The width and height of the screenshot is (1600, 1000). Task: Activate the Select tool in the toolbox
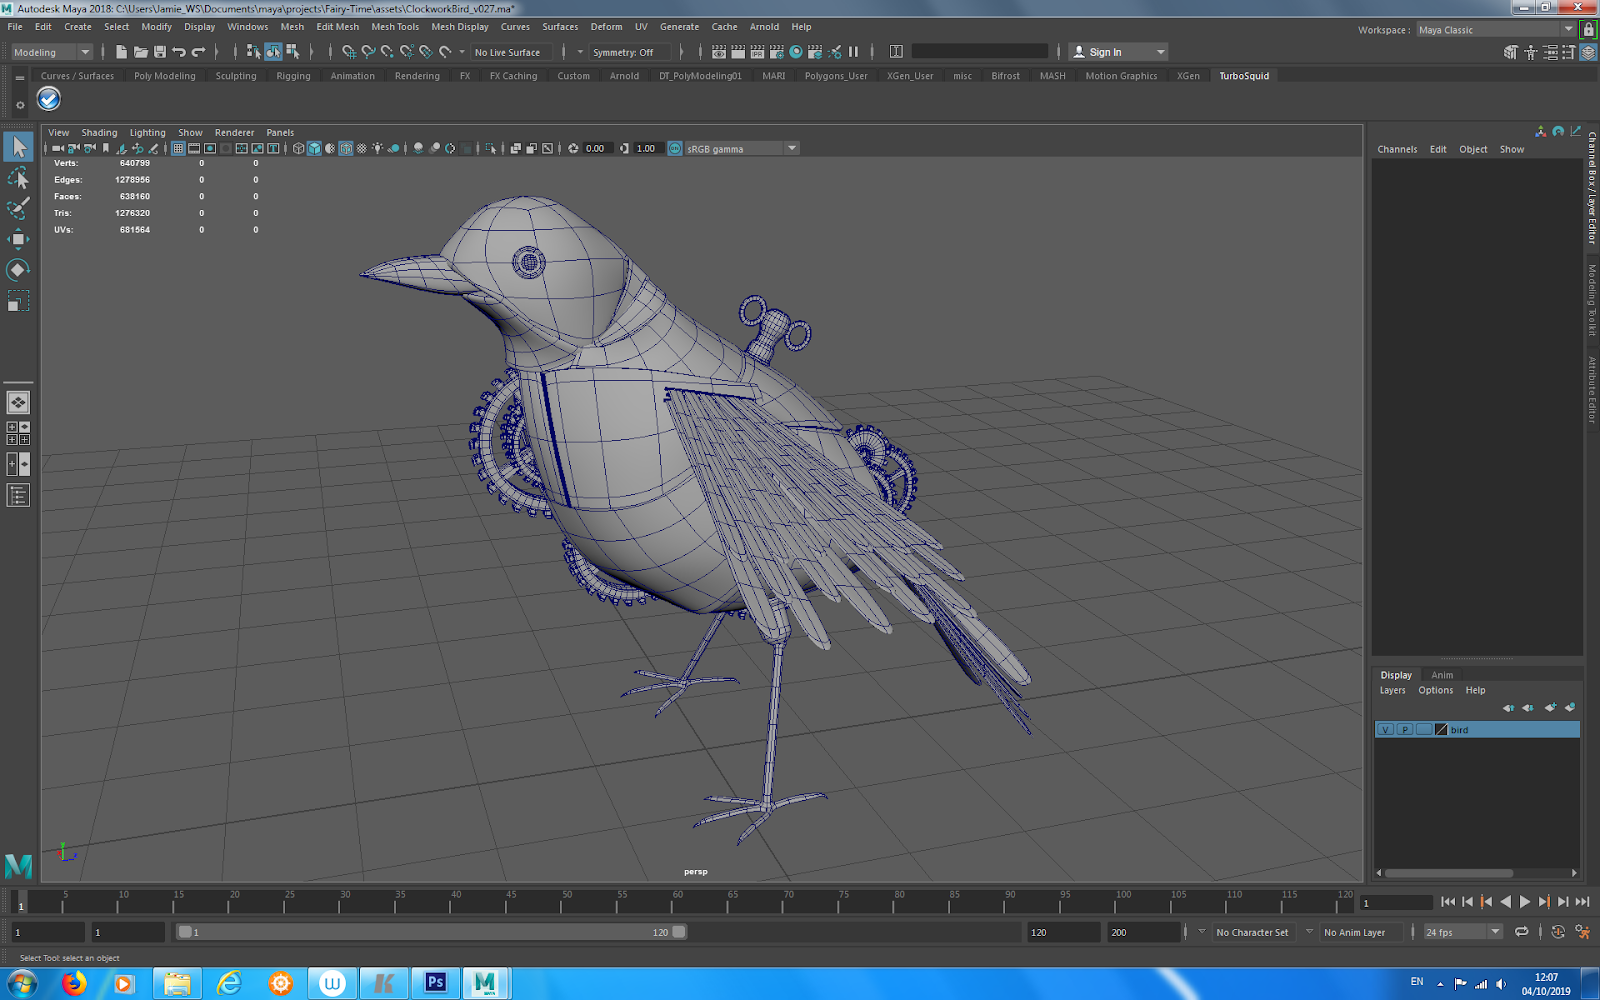(18, 146)
